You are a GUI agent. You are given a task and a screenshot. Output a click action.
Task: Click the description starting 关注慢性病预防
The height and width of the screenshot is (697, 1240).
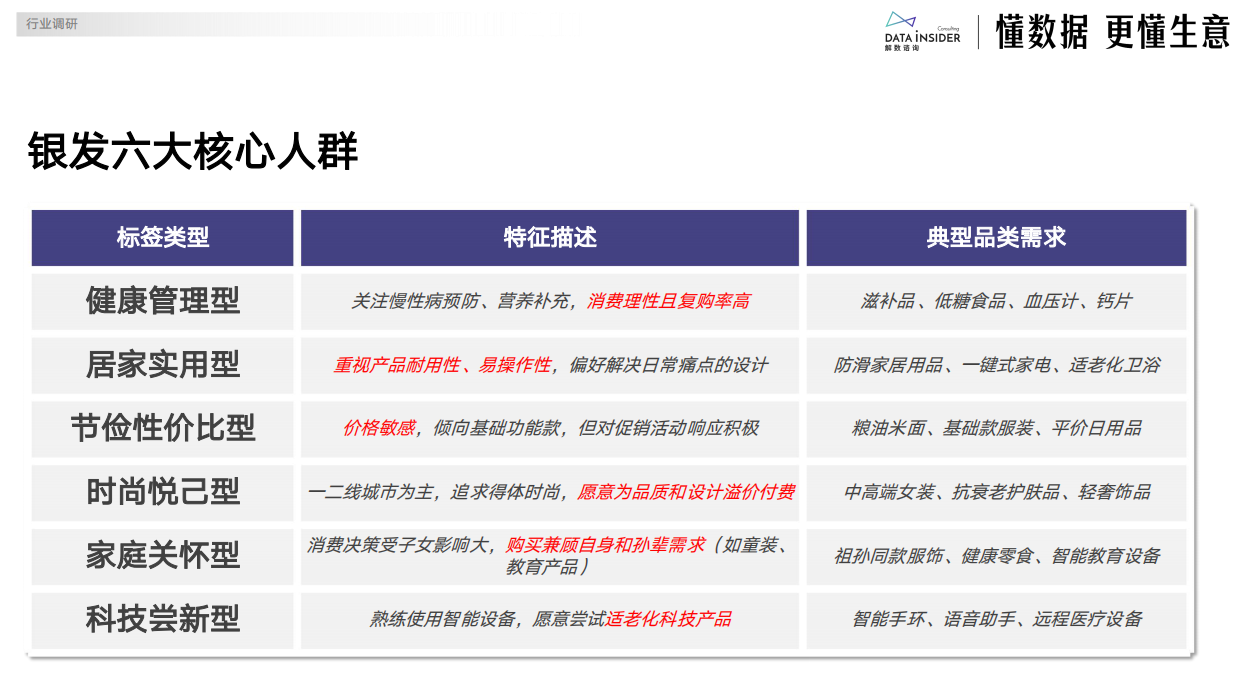tap(550, 301)
